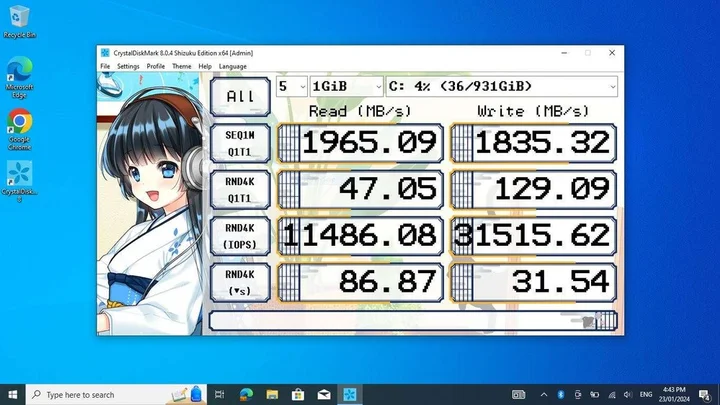Select the CrystalDiskMark desktop shortcut

tap(19, 181)
